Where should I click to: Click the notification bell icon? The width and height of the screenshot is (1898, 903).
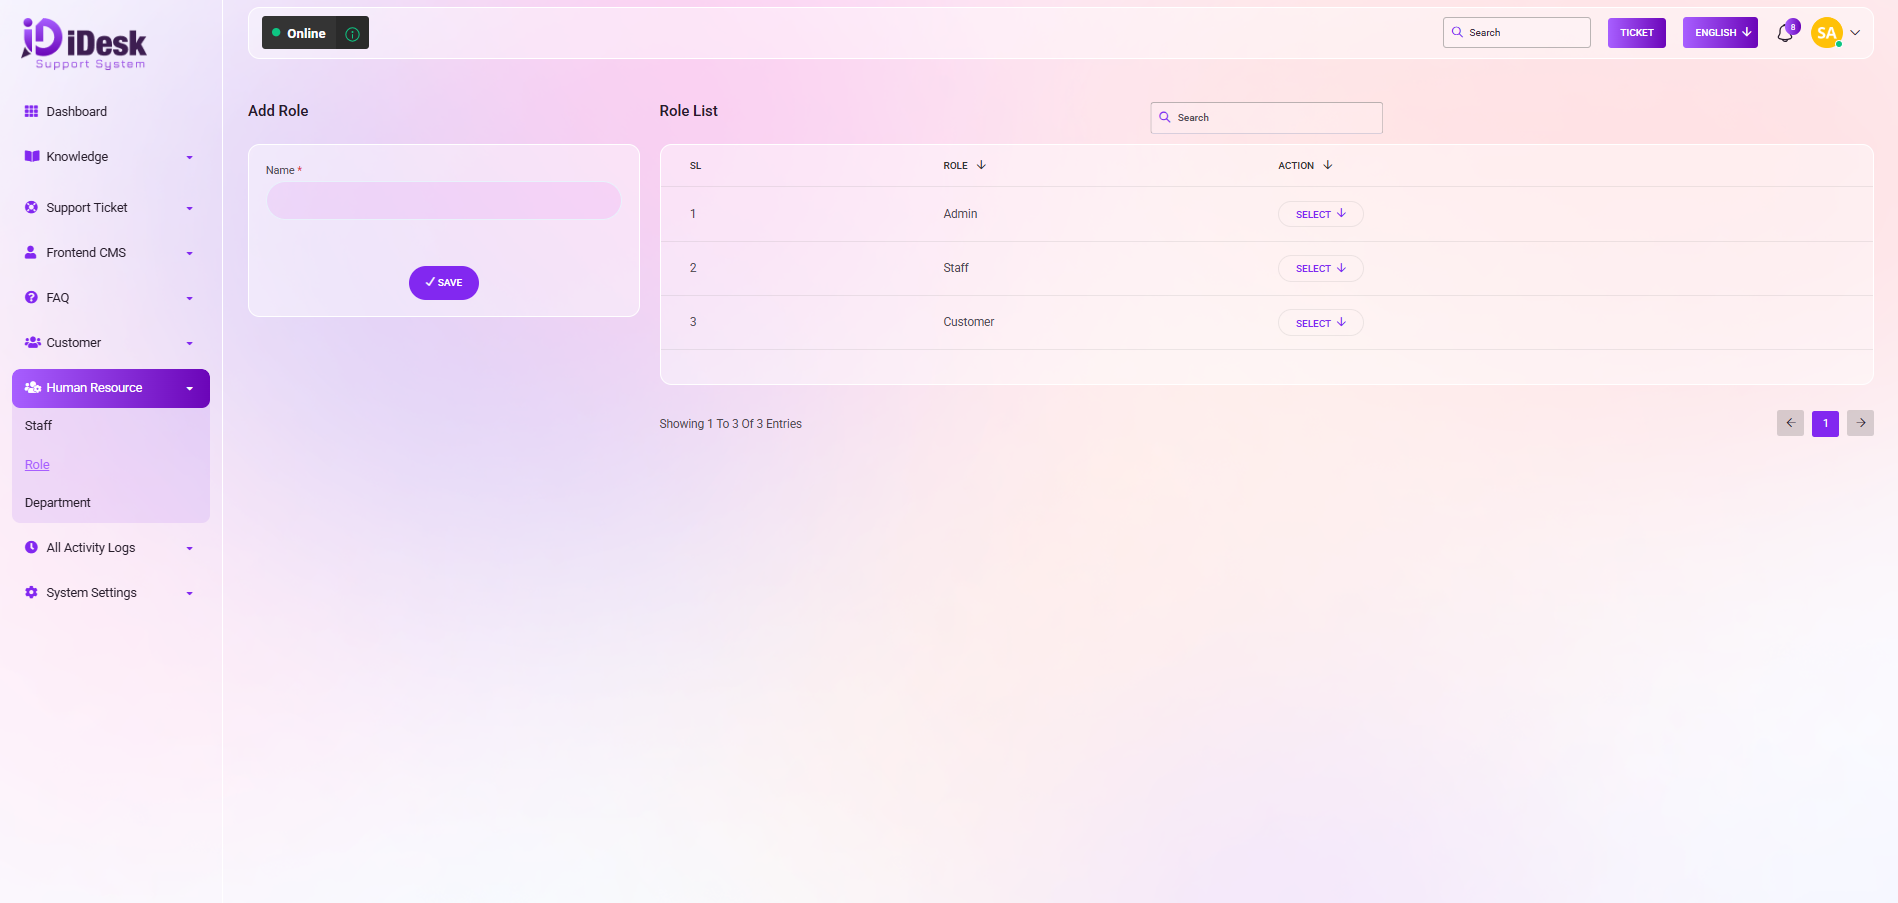click(1785, 33)
